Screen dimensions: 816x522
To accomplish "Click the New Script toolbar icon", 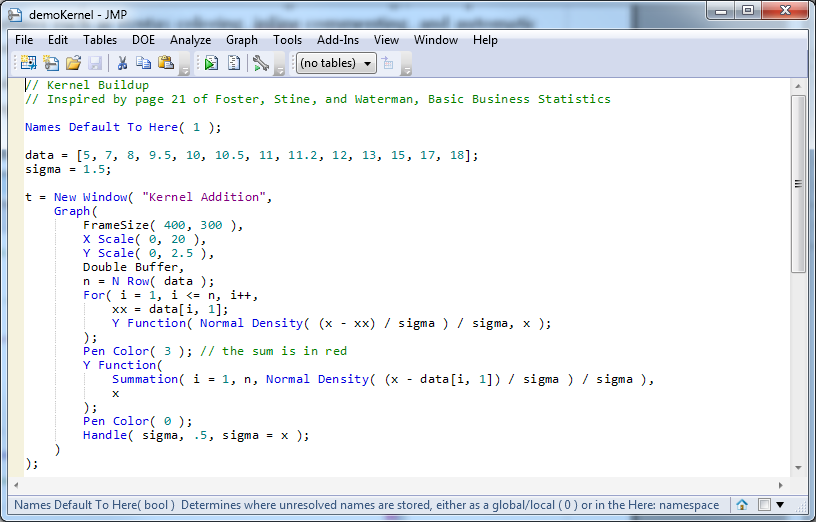I will click(51, 63).
